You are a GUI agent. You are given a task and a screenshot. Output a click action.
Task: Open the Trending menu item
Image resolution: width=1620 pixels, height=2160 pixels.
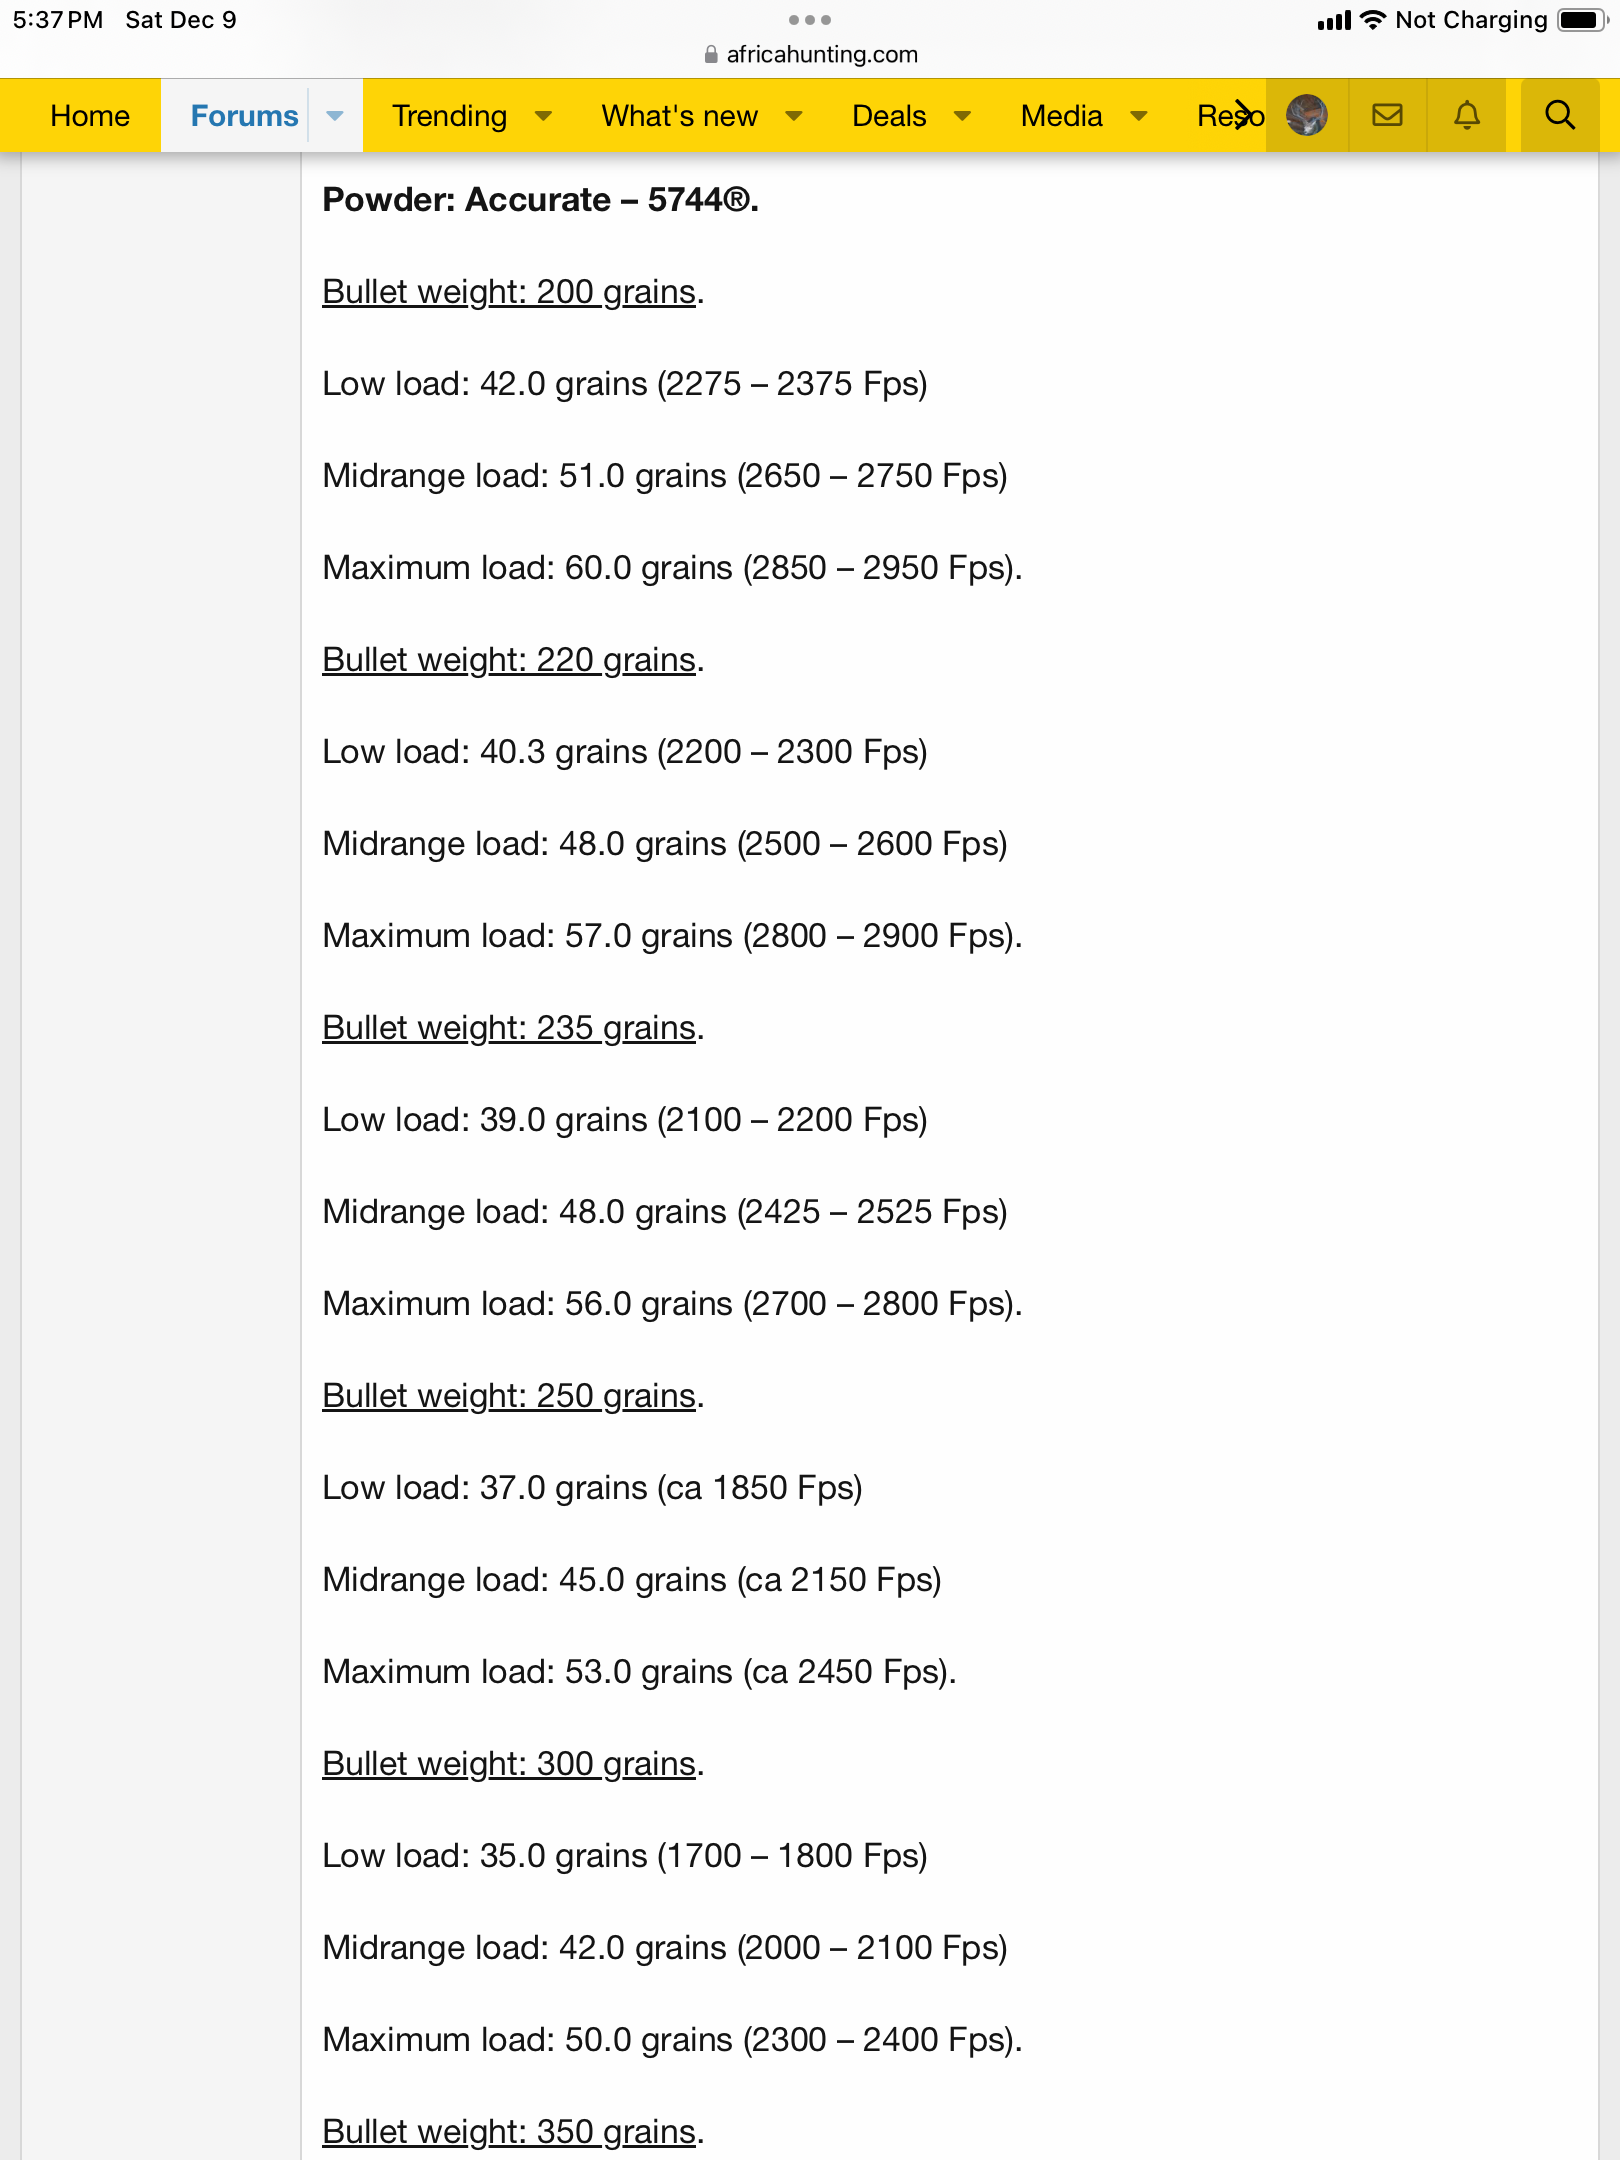(450, 116)
